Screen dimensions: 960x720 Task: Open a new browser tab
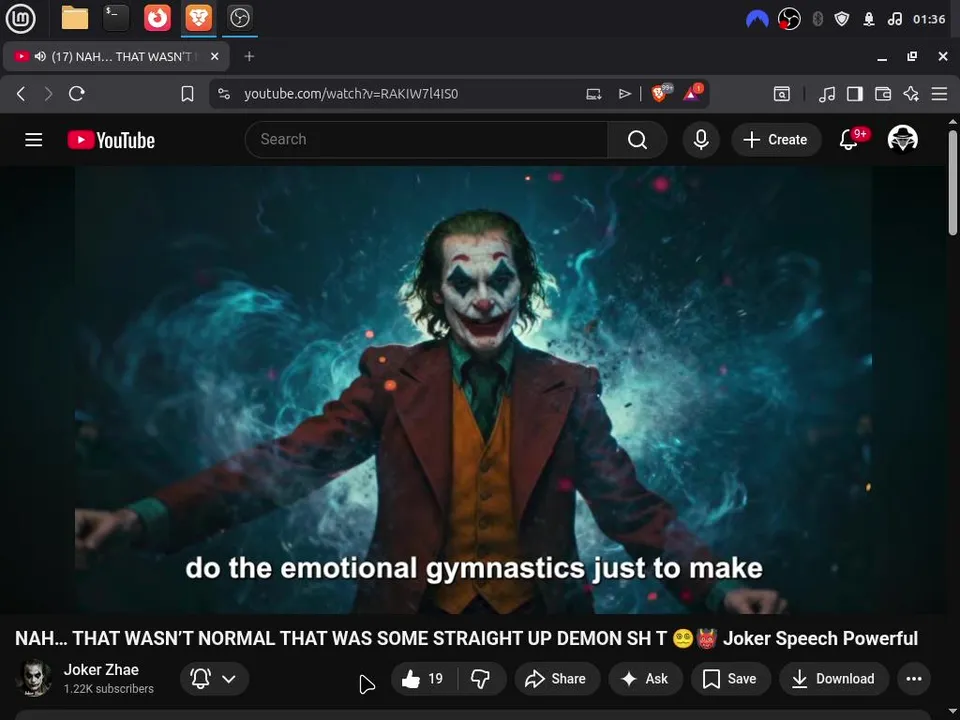pos(249,56)
